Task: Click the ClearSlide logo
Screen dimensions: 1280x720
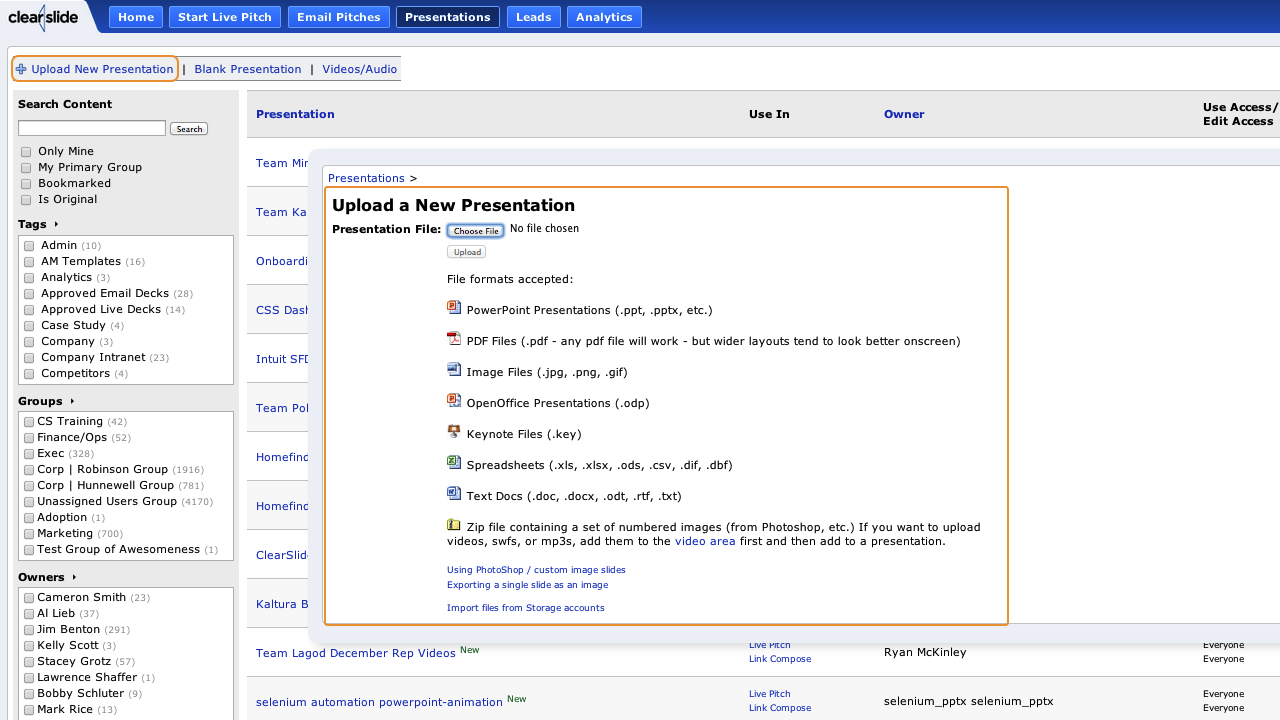Action: click(x=43, y=17)
